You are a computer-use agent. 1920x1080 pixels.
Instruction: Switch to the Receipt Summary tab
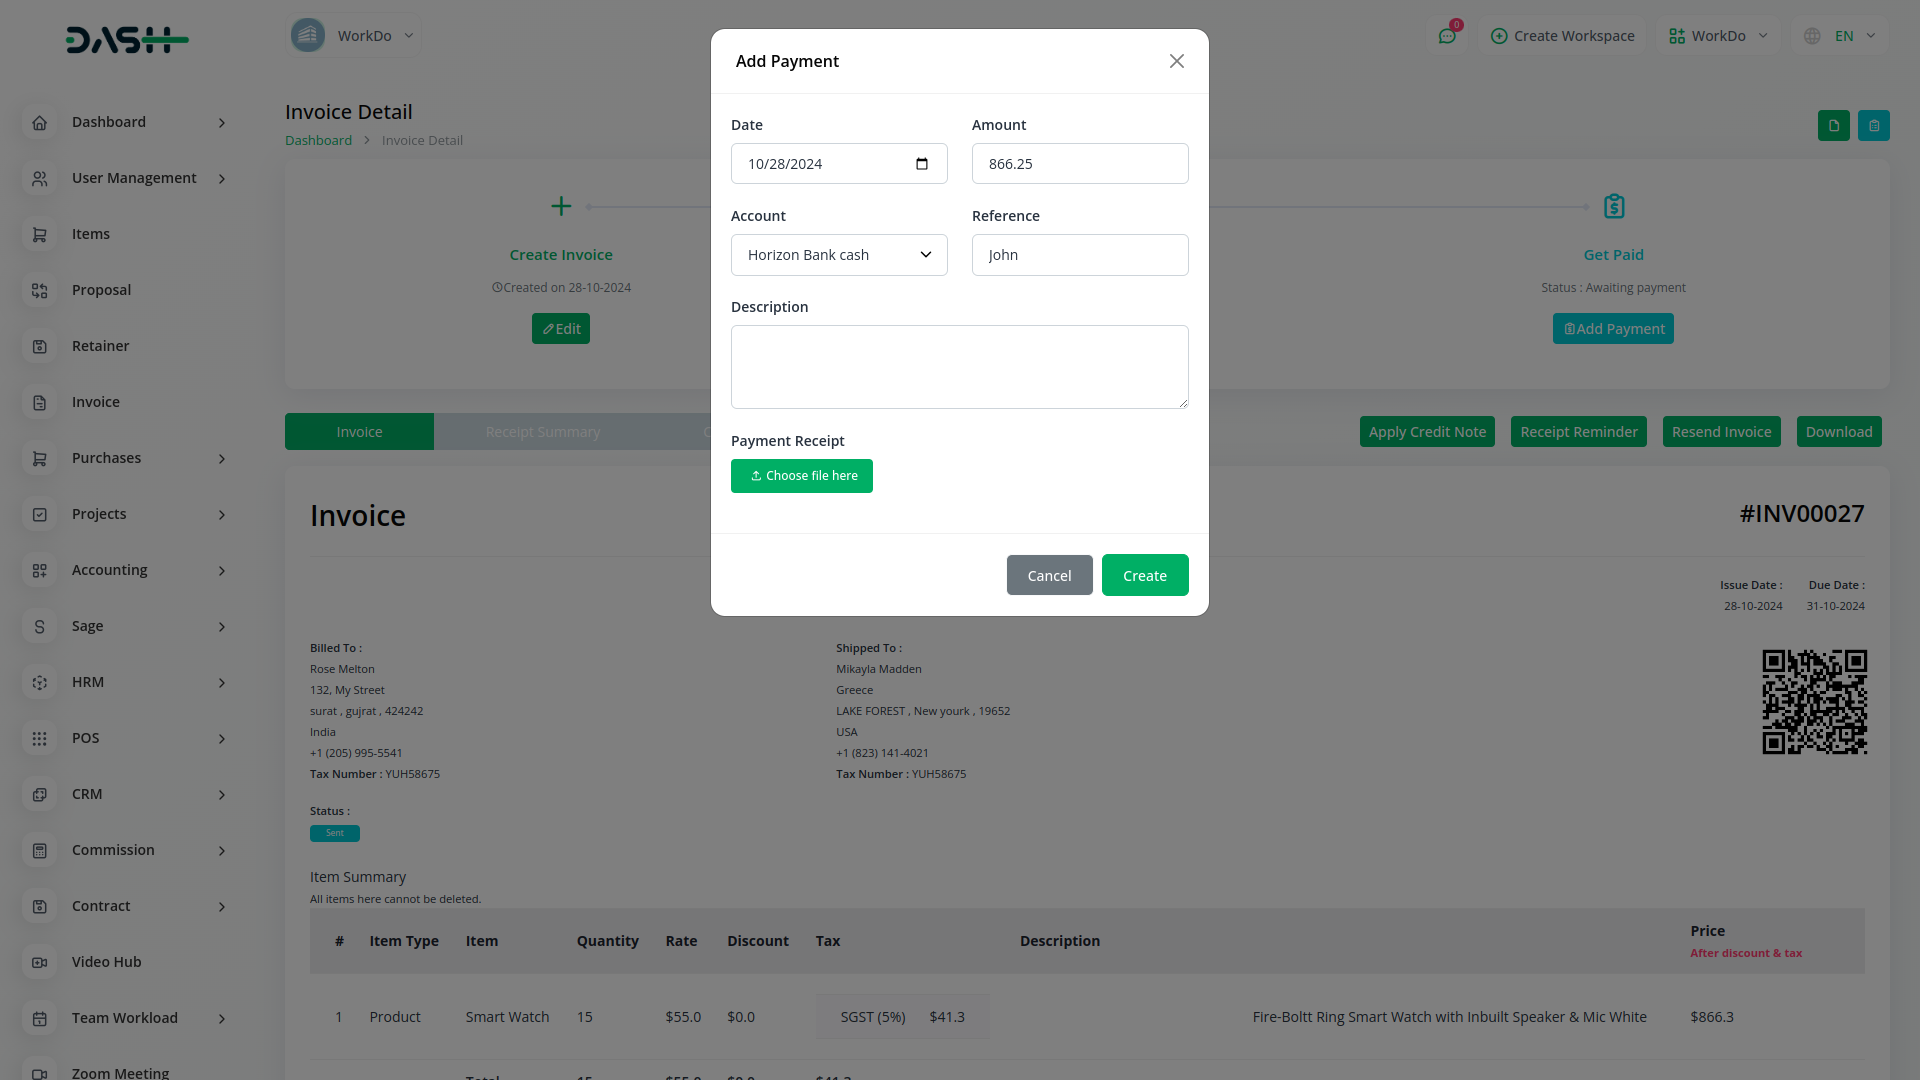pyautogui.click(x=543, y=432)
